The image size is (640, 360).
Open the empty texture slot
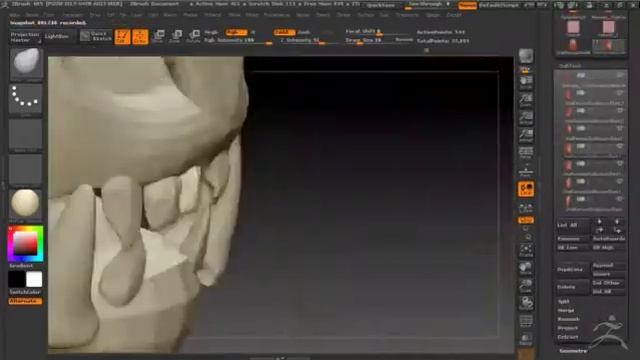pos(25,170)
